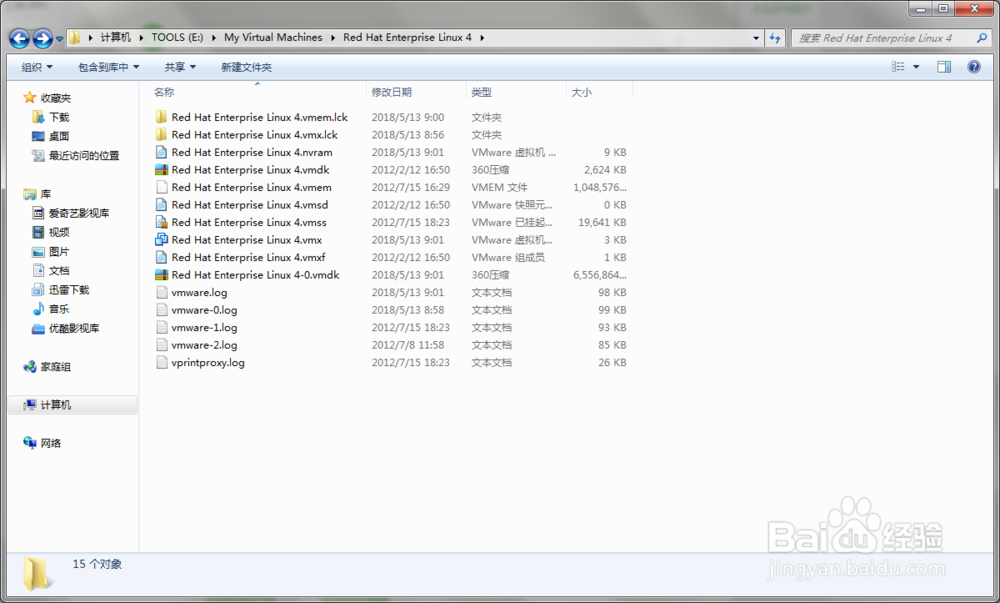Open 下载 in favorites
The width and height of the screenshot is (1000, 603).
point(59,117)
